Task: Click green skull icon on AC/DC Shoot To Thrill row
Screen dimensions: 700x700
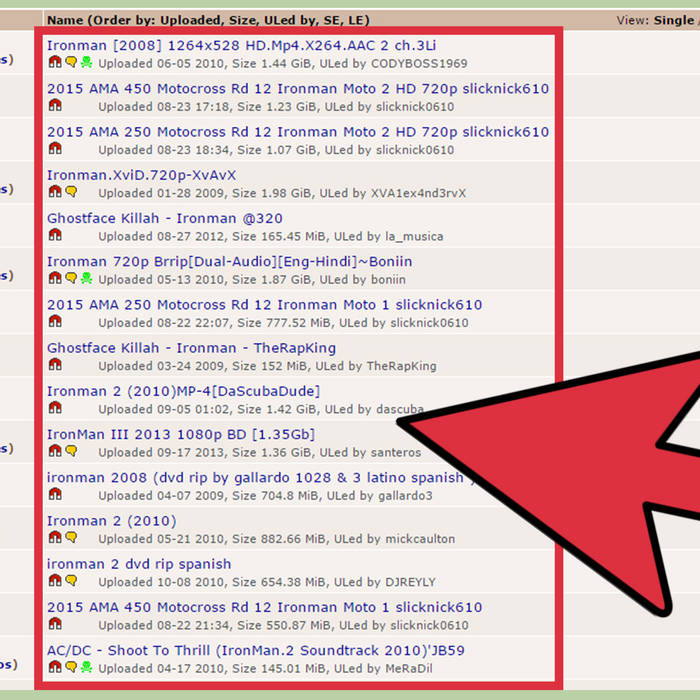Action: click(x=86, y=667)
